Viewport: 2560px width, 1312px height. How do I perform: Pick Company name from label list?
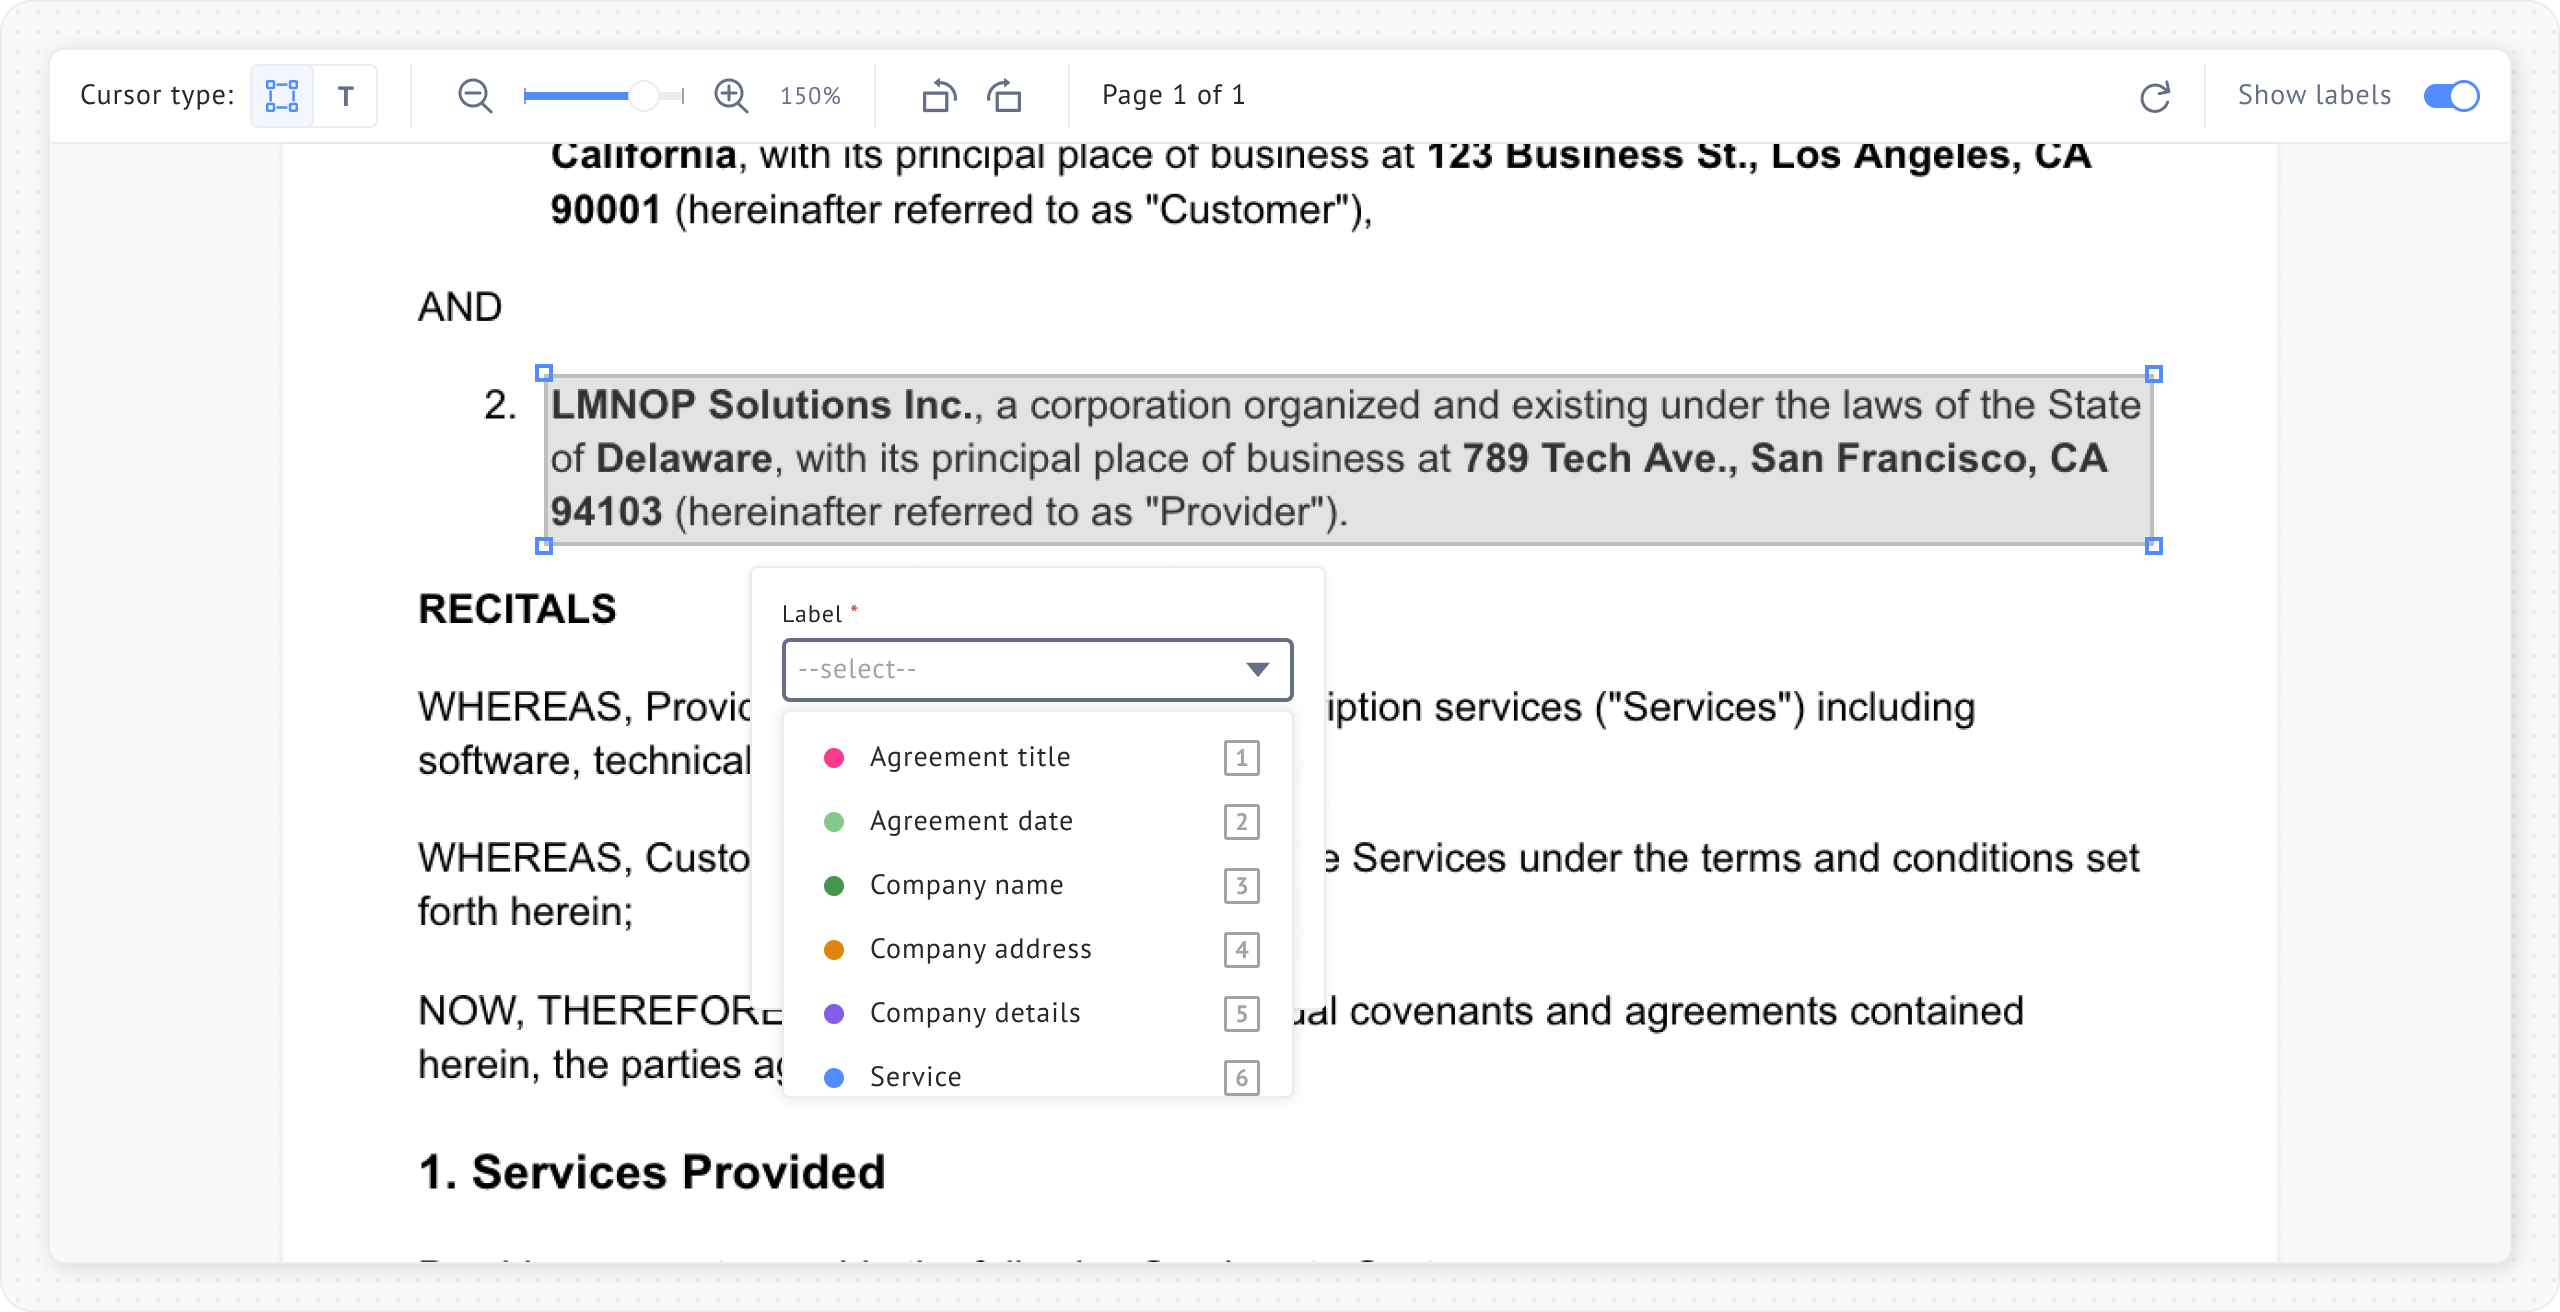coord(966,885)
